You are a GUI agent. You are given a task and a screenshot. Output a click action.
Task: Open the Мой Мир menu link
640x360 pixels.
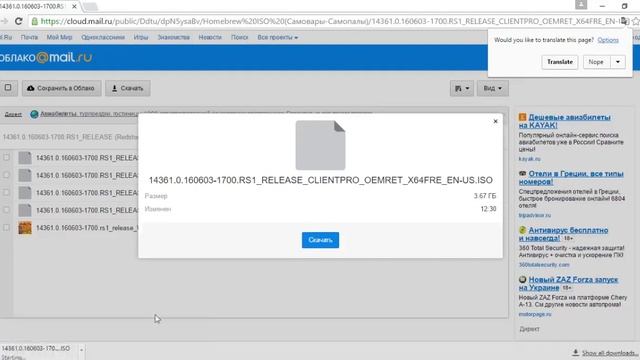click(59, 37)
